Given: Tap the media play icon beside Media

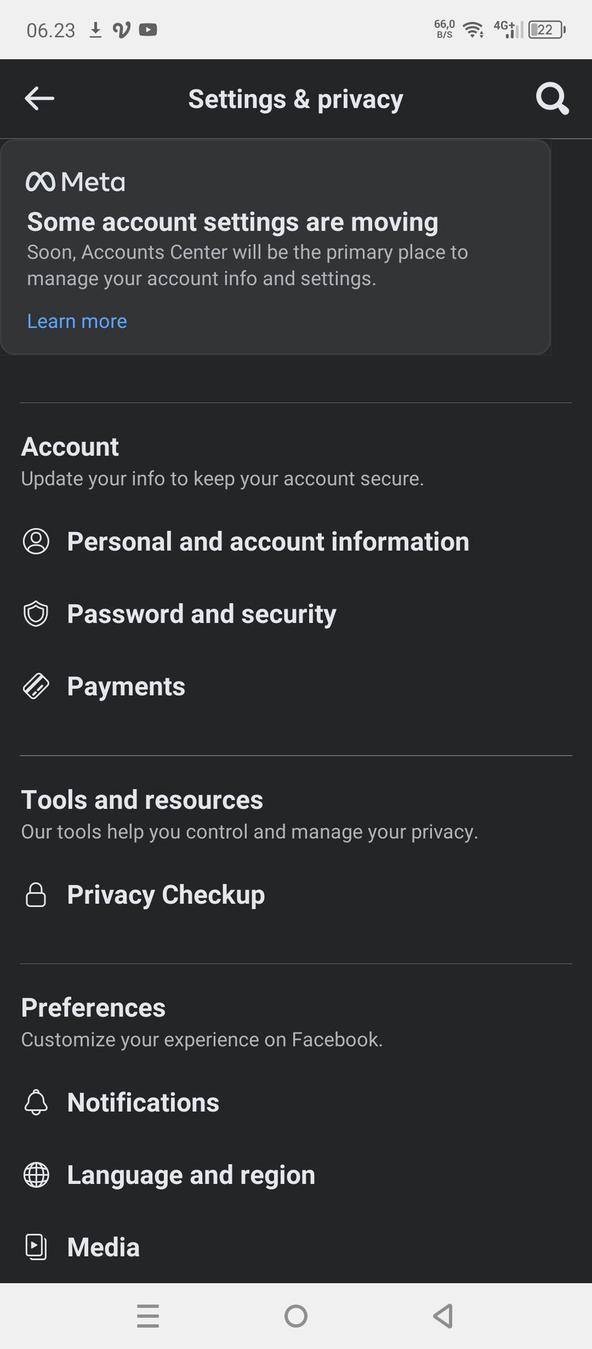Looking at the screenshot, I should (36, 1247).
